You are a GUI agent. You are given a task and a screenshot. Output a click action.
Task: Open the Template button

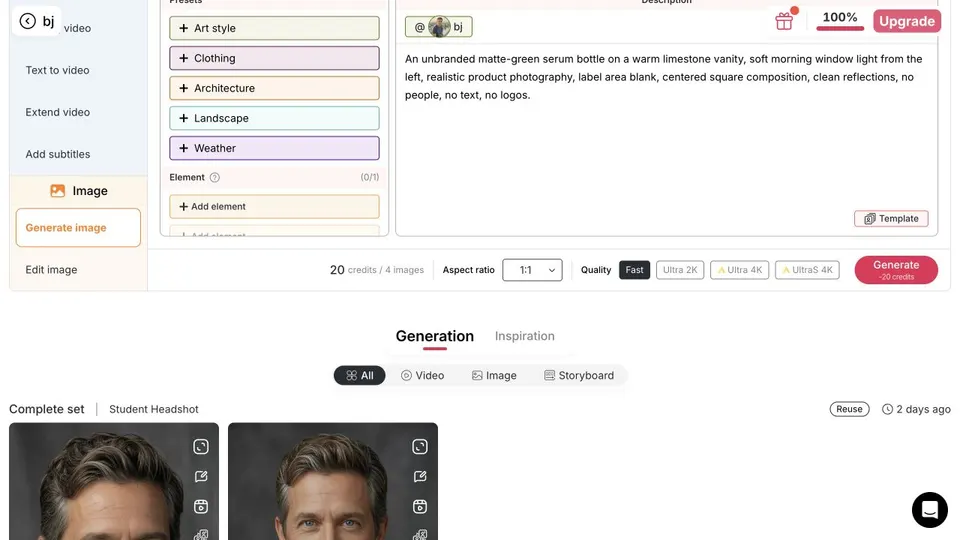coord(891,219)
